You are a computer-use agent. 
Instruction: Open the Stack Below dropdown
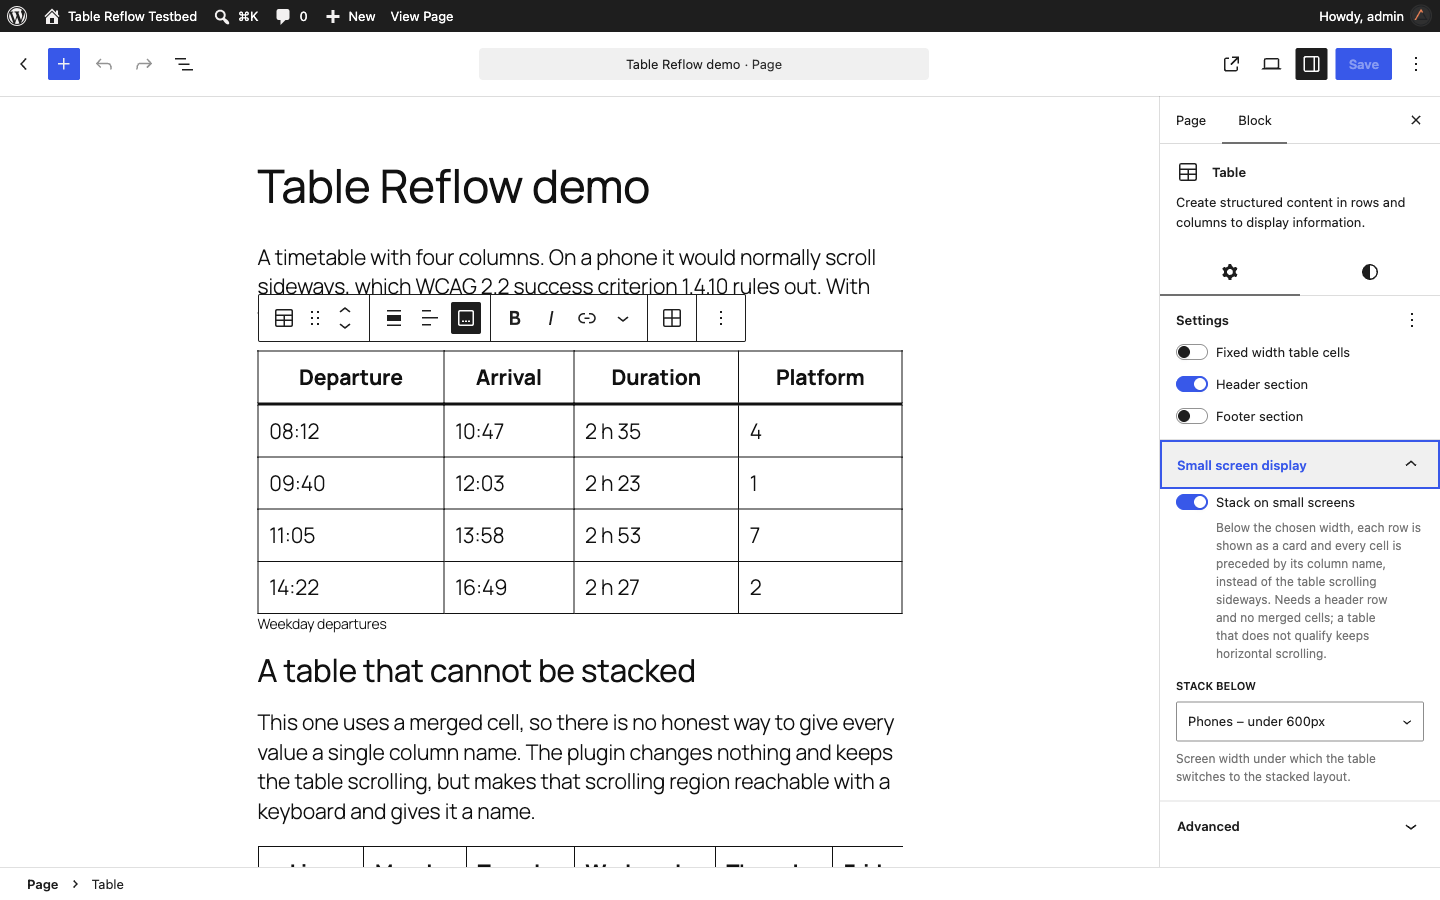1300,721
